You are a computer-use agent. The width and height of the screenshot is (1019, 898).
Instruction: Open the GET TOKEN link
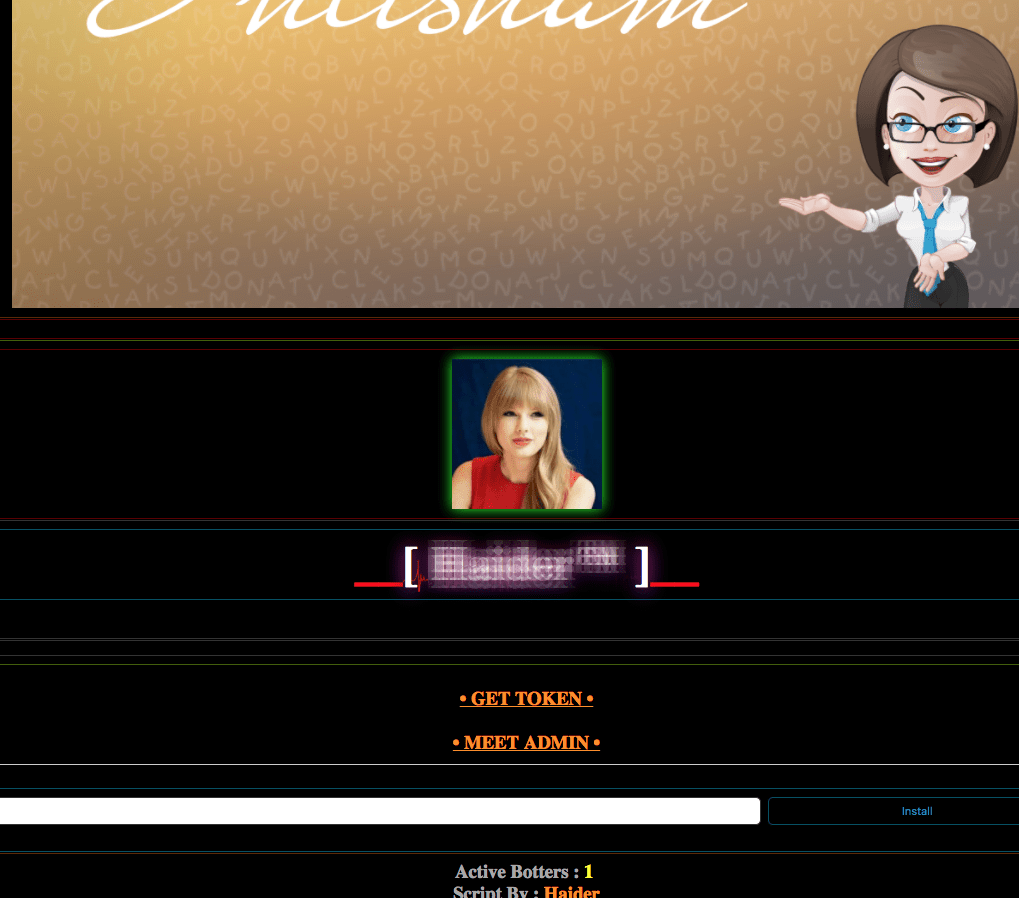(526, 699)
